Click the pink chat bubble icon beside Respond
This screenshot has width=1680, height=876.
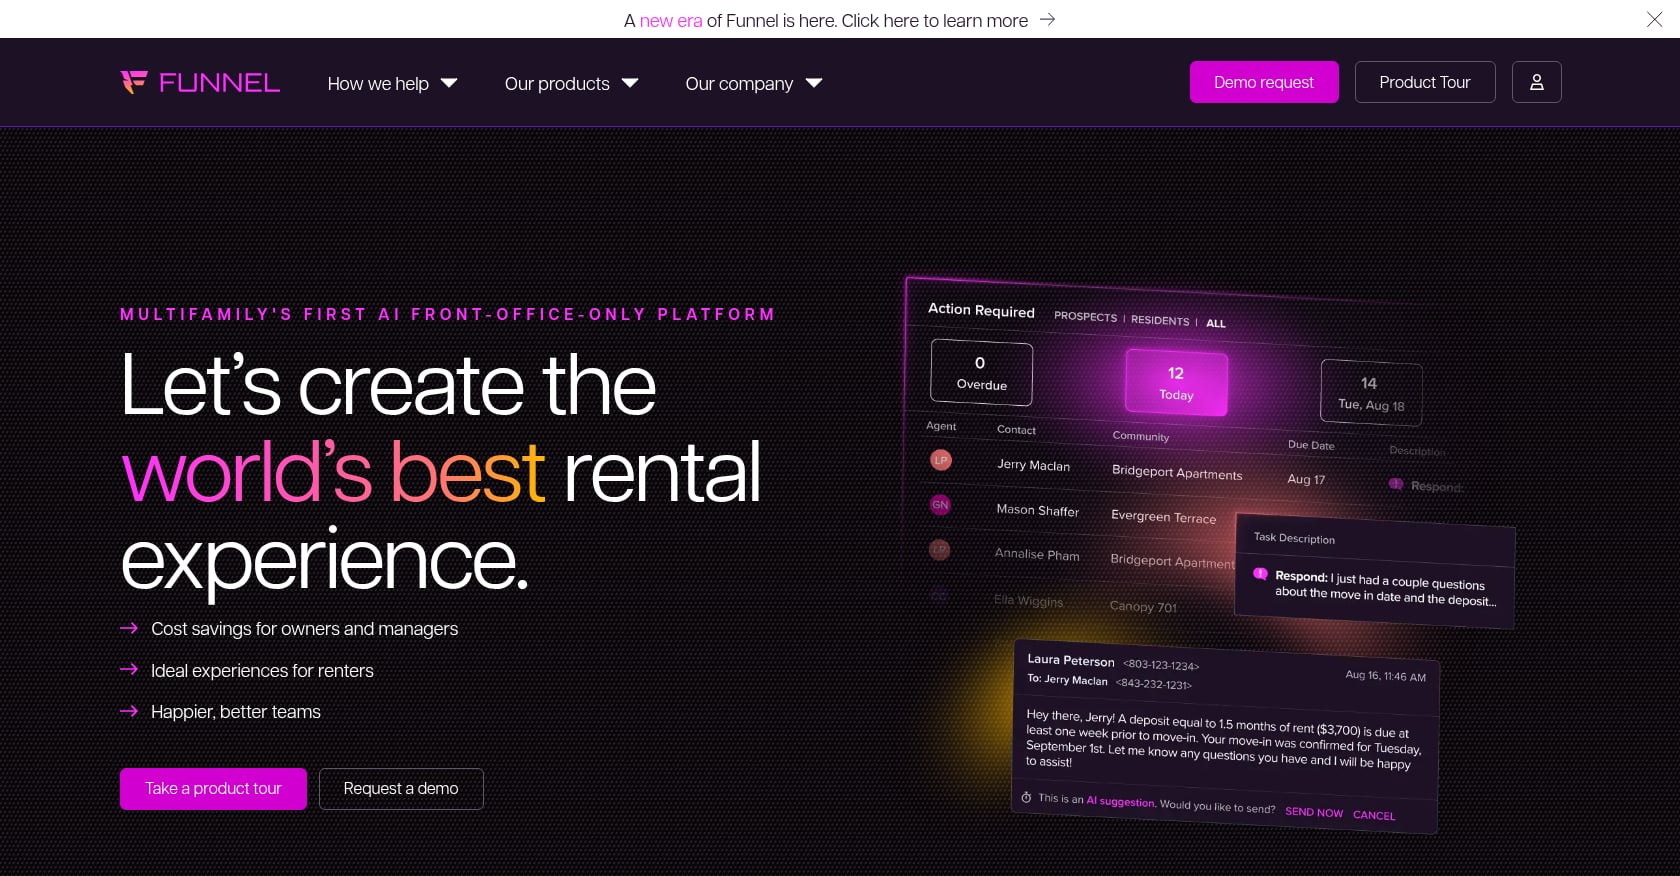[1261, 574]
